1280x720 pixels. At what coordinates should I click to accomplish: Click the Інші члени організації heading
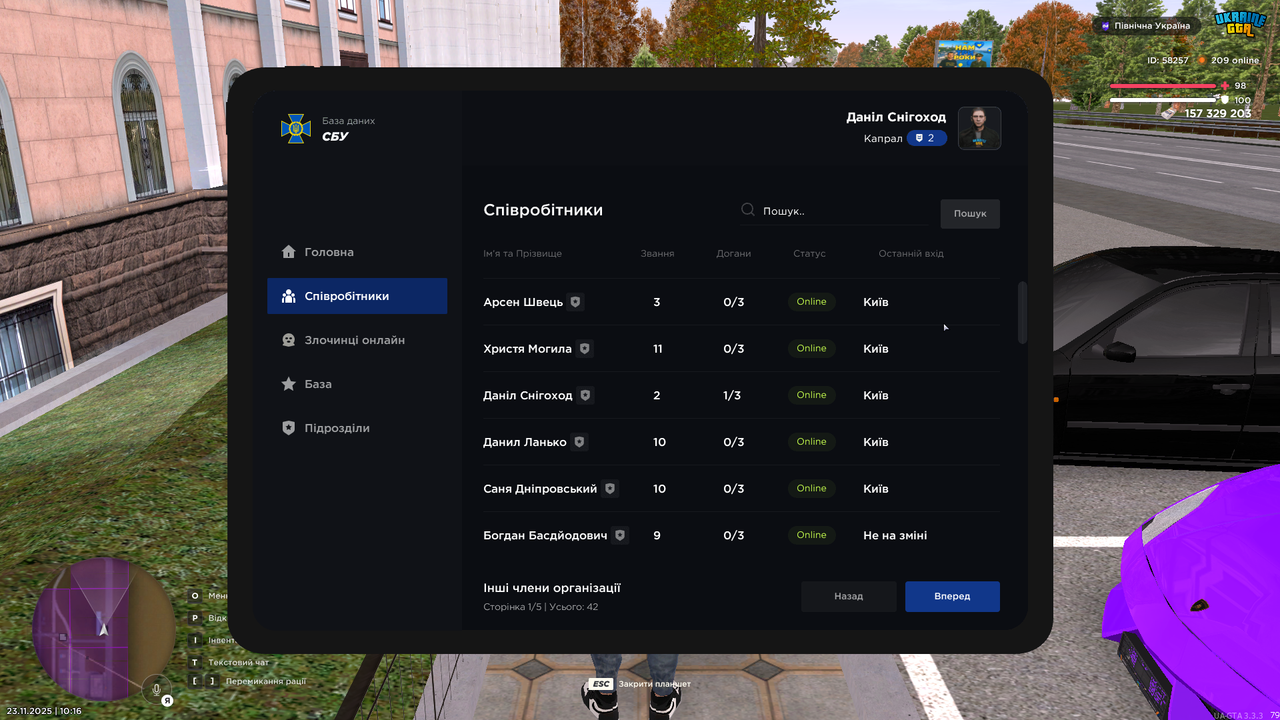point(552,588)
